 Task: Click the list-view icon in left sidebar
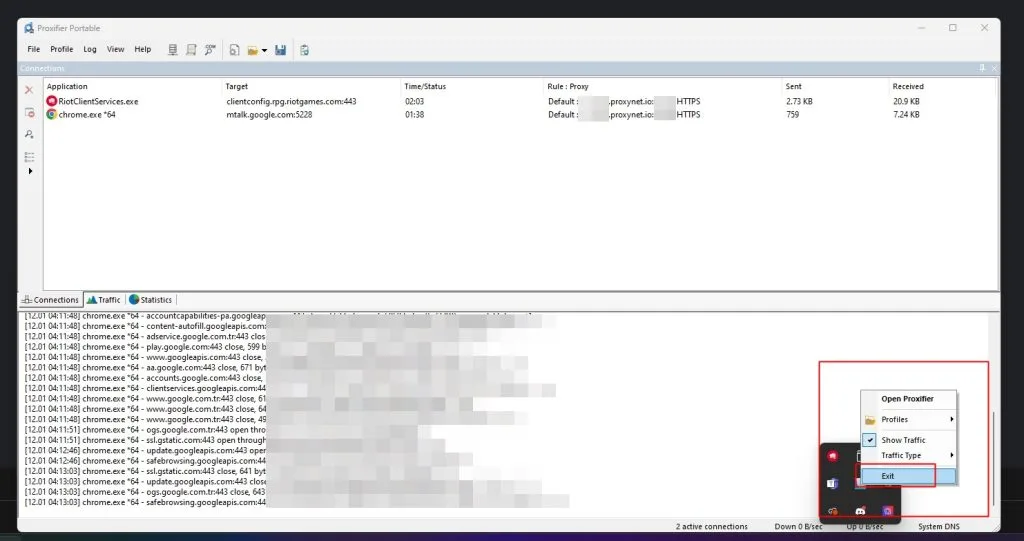29,157
